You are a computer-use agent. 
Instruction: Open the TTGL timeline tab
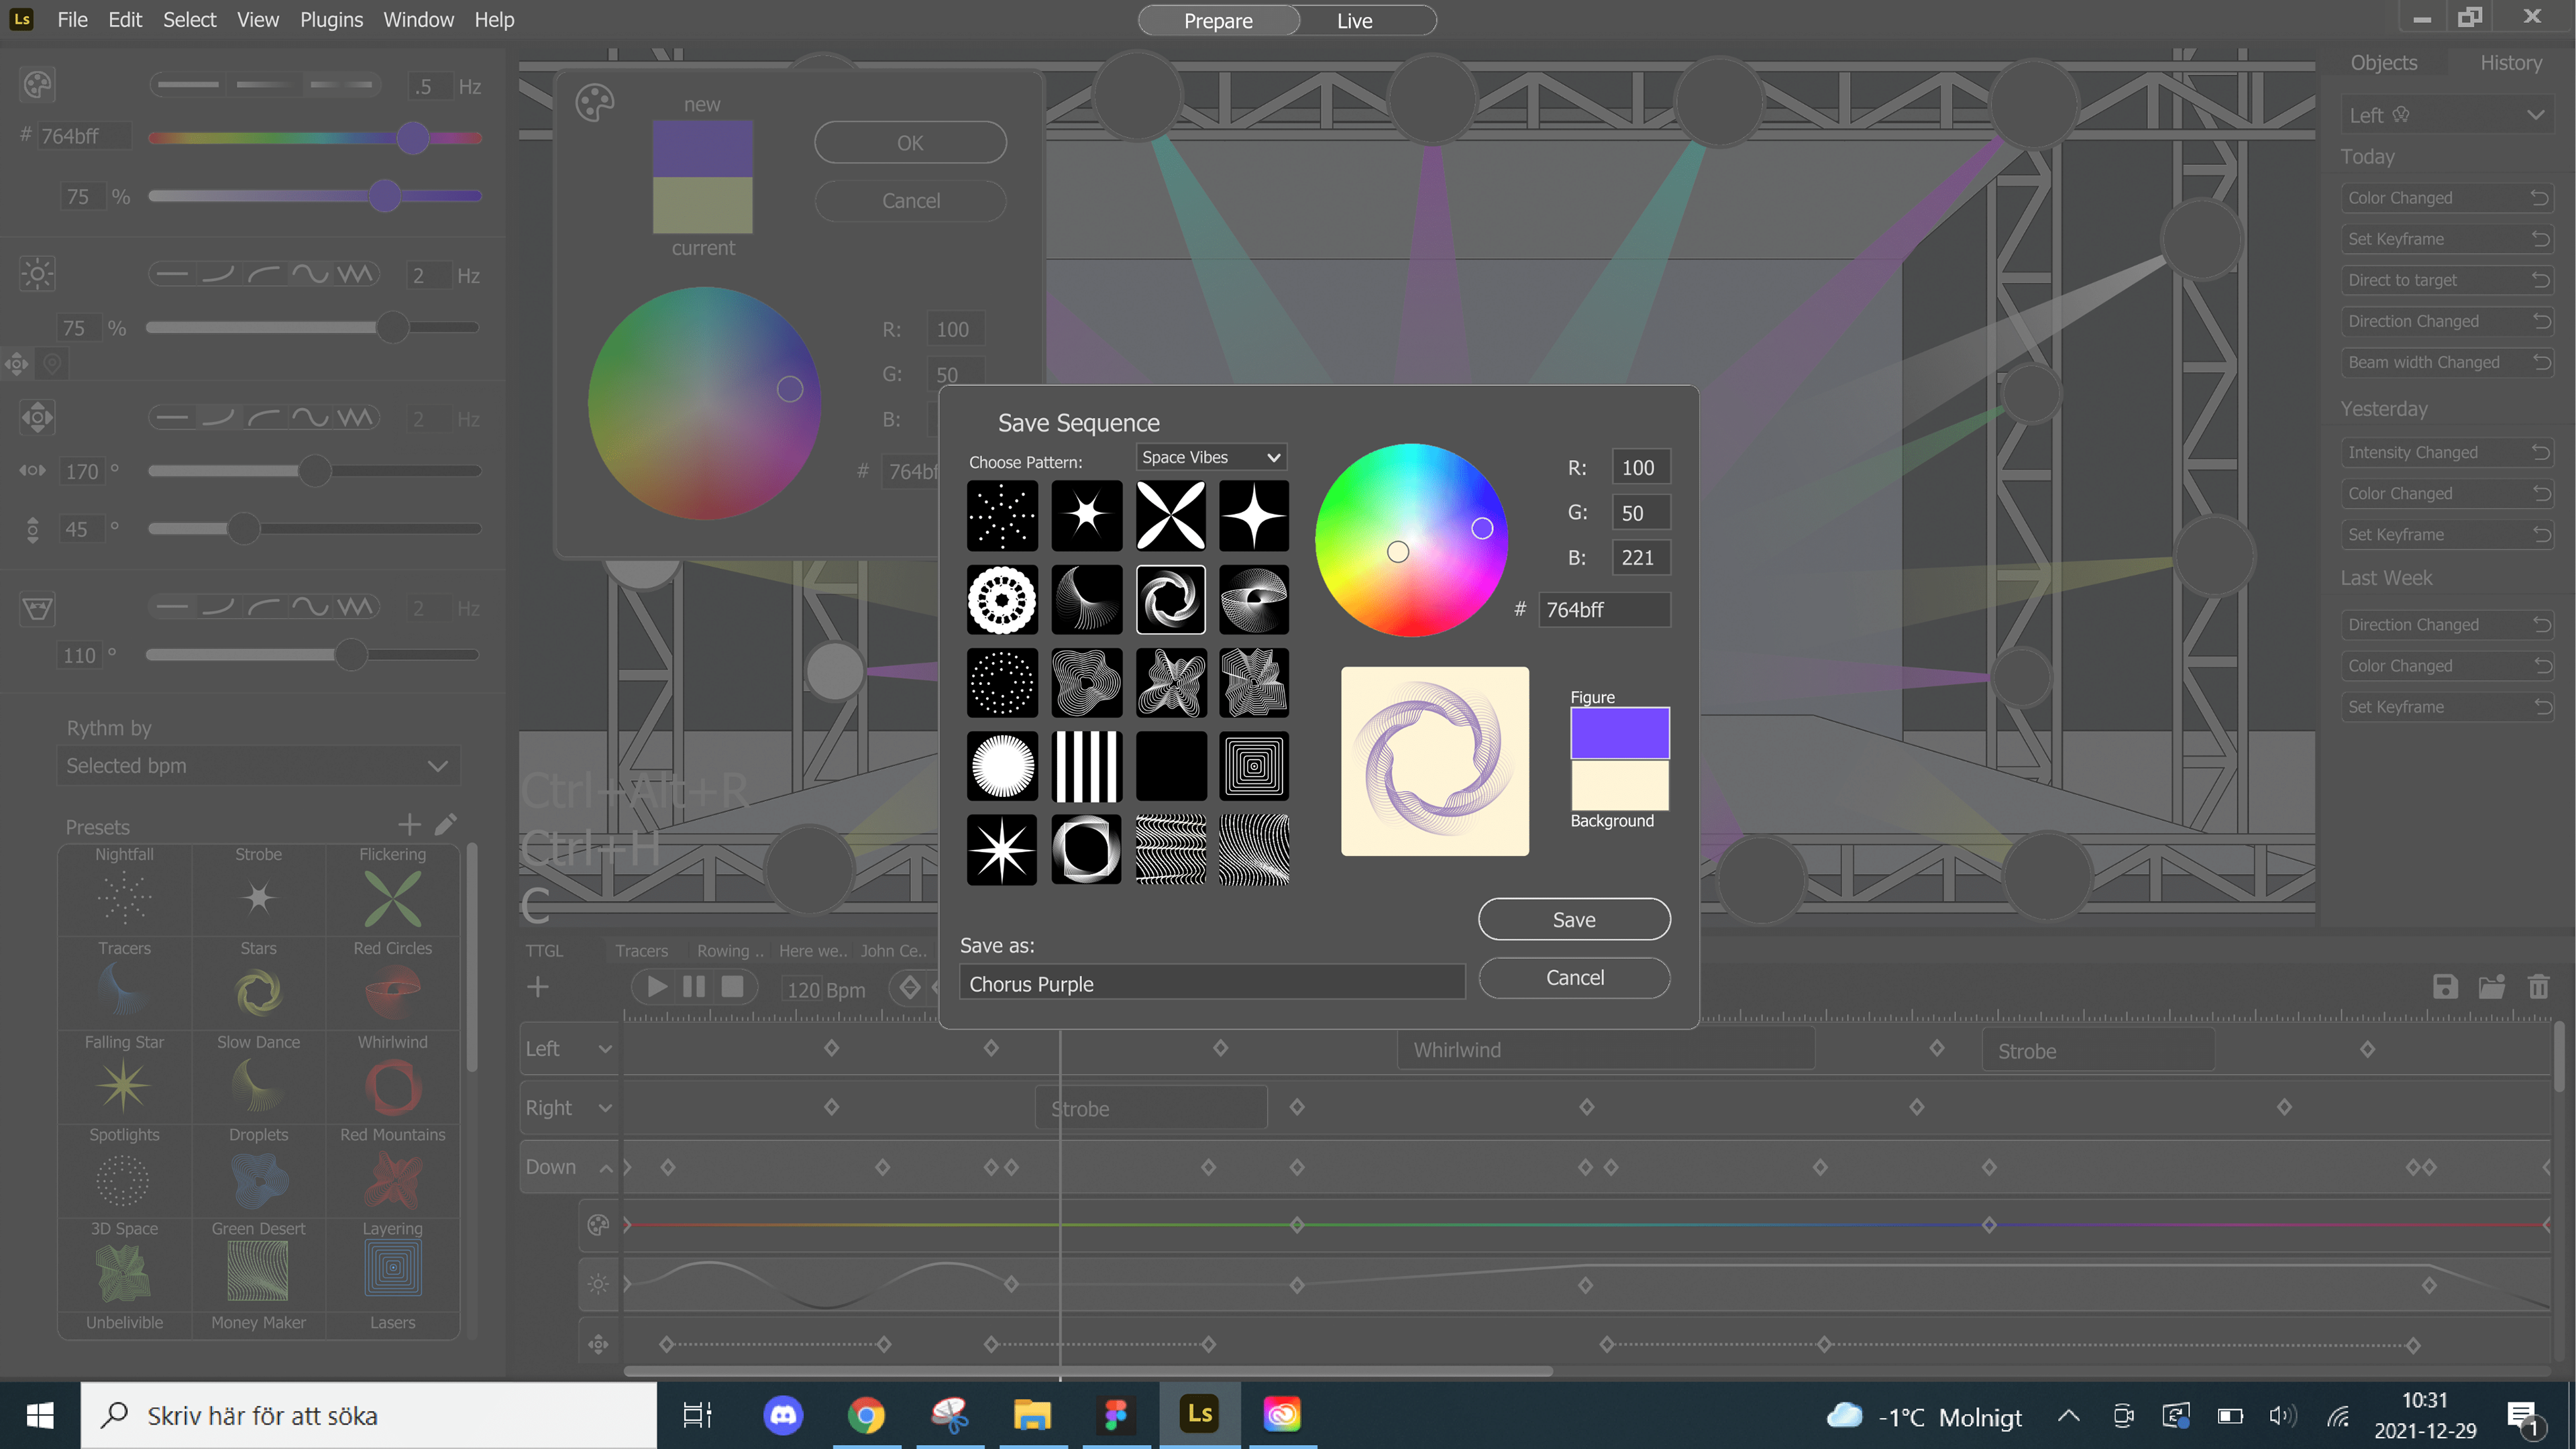(x=544, y=950)
